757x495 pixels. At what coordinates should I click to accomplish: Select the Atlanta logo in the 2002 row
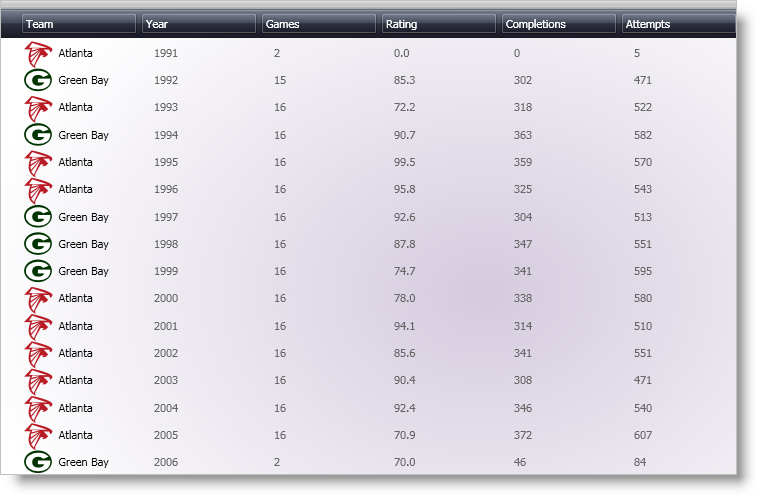click(38, 353)
